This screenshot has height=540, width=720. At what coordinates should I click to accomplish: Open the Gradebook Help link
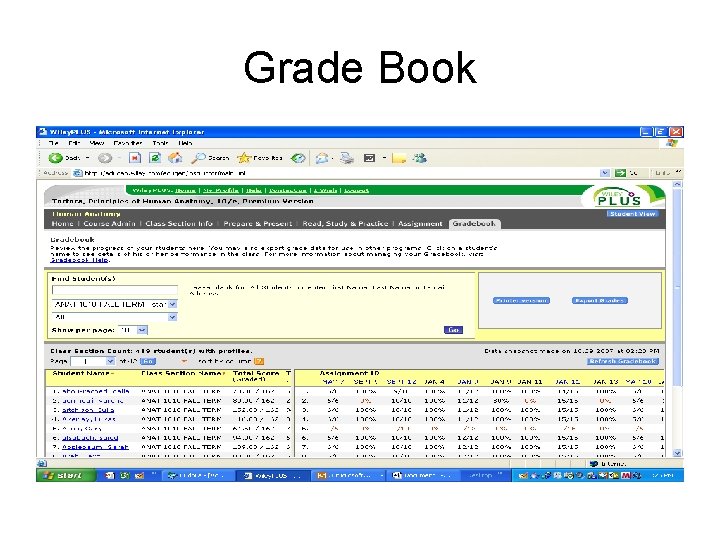coord(79,260)
